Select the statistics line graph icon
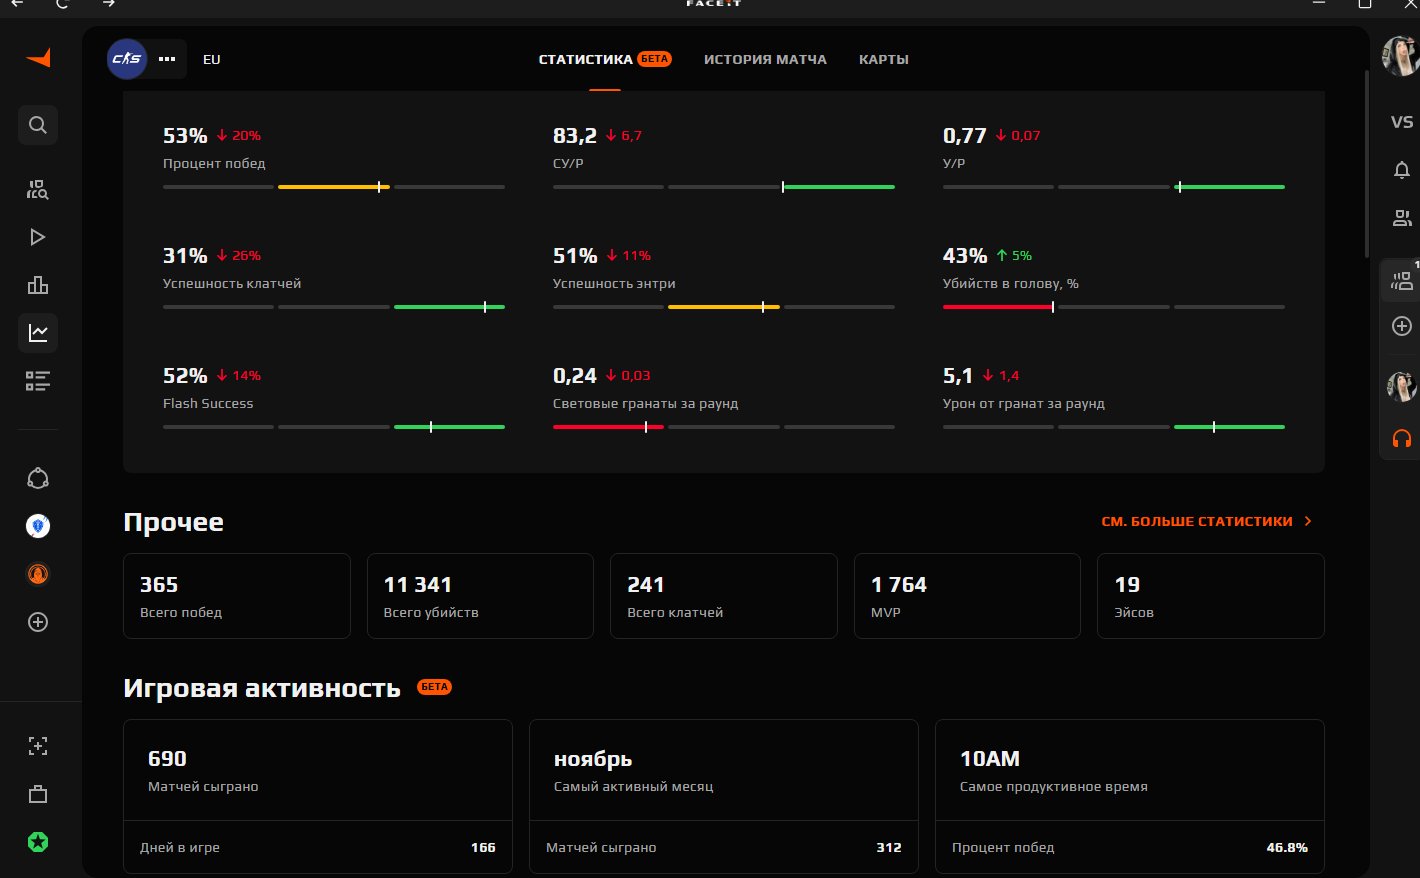The width and height of the screenshot is (1420, 878). click(38, 333)
